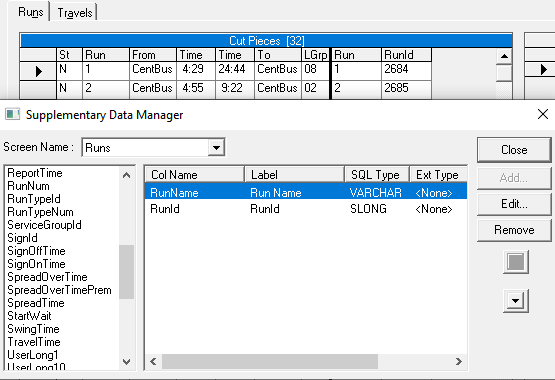The height and width of the screenshot is (380, 555).
Task: Click the down-arrow button below the gray square
Action: [516, 301]
